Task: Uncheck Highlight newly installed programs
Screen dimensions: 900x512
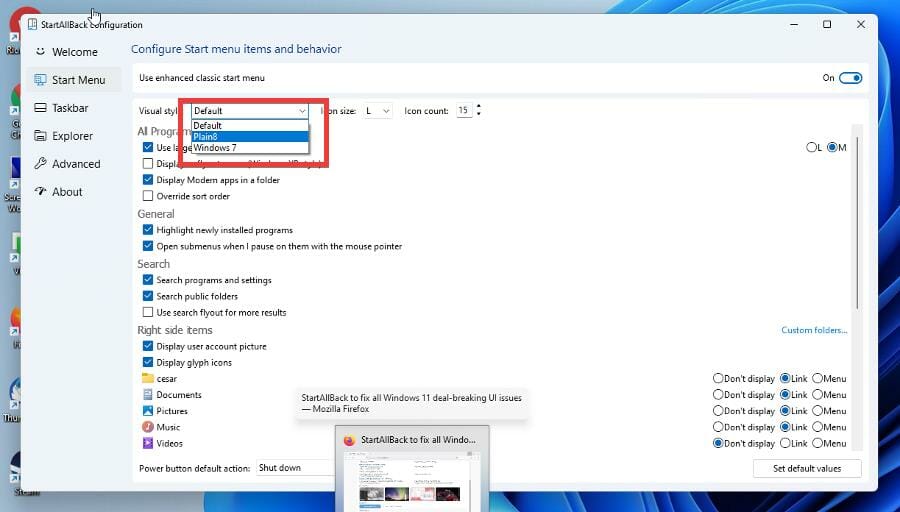Action: click(x=148, y=230)
